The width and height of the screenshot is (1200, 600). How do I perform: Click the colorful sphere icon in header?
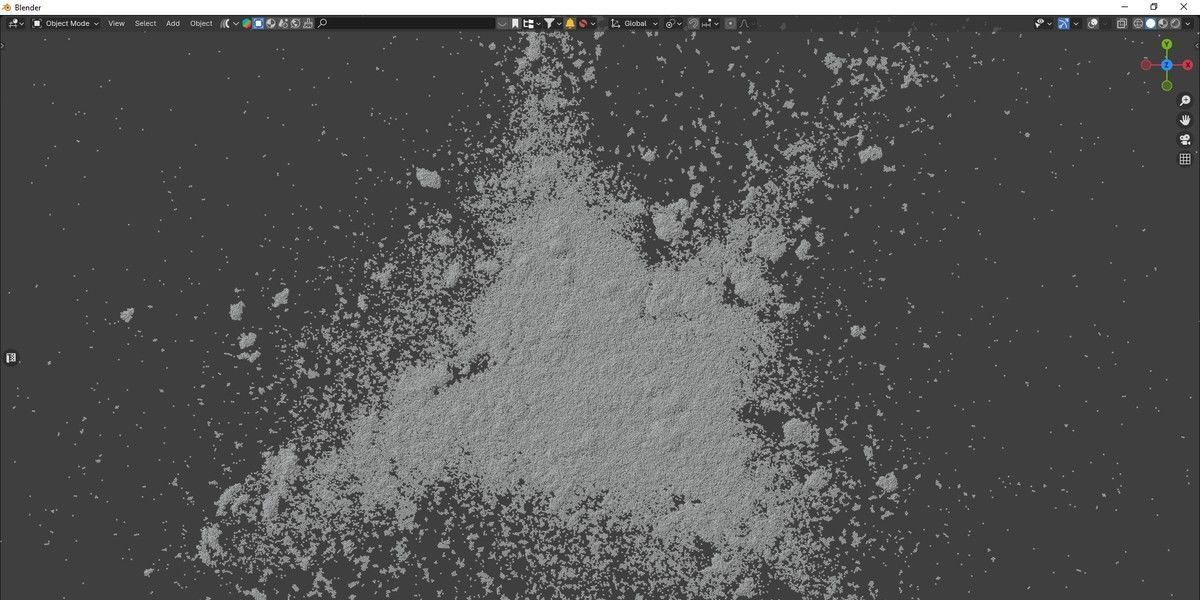246,23
